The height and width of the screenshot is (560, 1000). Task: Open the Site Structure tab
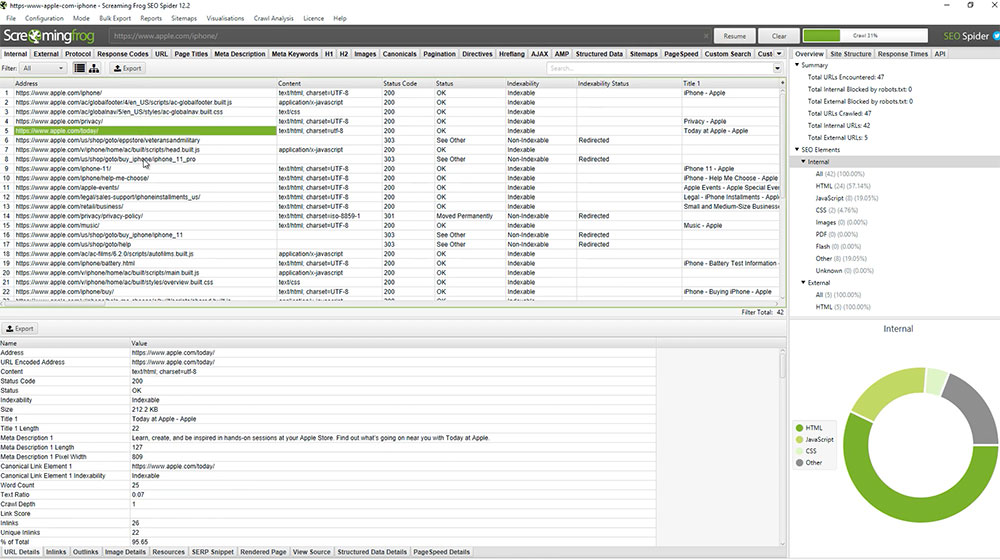(x=851, y=54)
